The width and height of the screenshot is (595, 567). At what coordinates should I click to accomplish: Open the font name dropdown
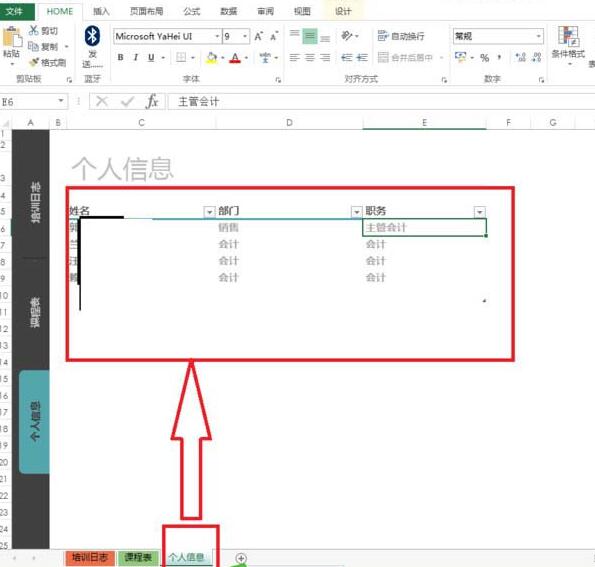click(x=217, y=36)
